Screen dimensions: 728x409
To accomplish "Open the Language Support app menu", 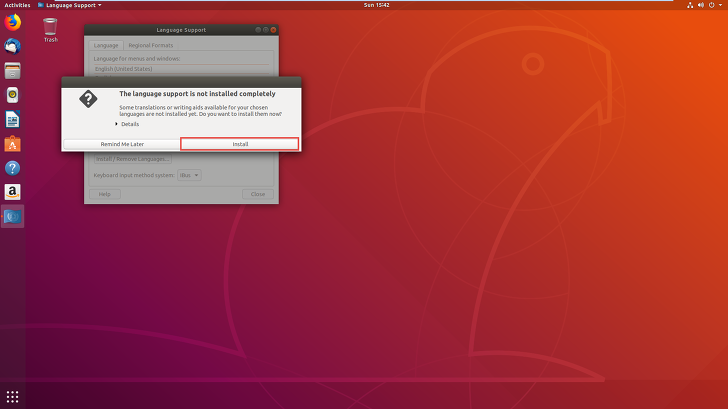I will point(70,5).
